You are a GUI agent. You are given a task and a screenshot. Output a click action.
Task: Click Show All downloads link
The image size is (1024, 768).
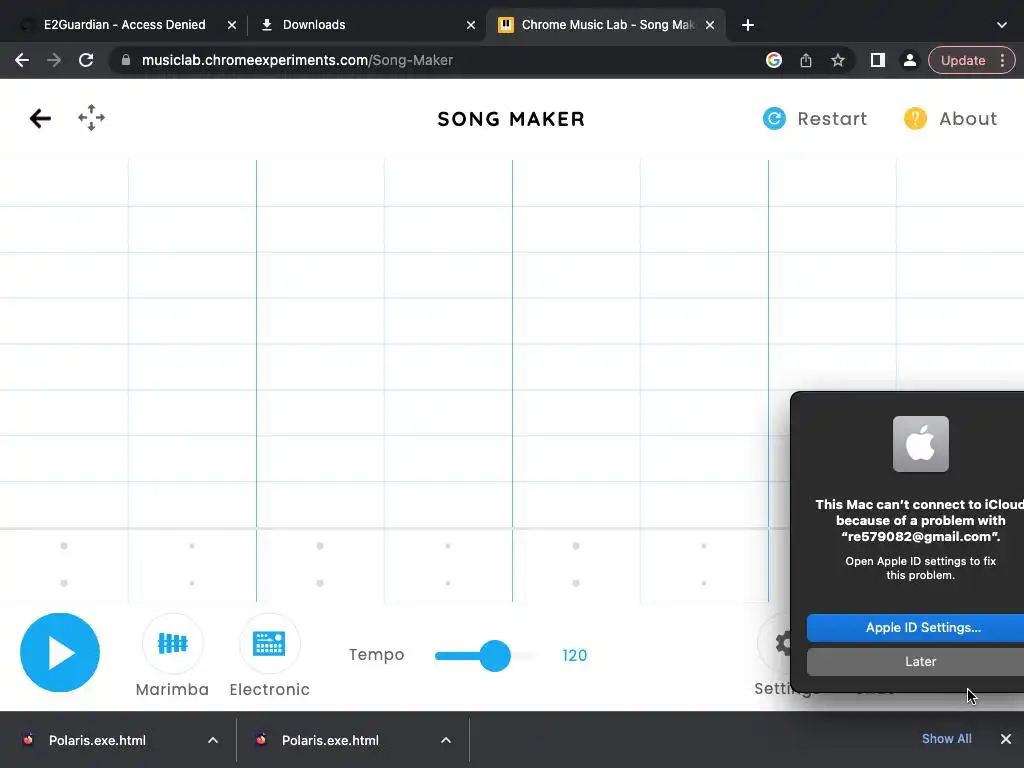(x=946, y=739)
